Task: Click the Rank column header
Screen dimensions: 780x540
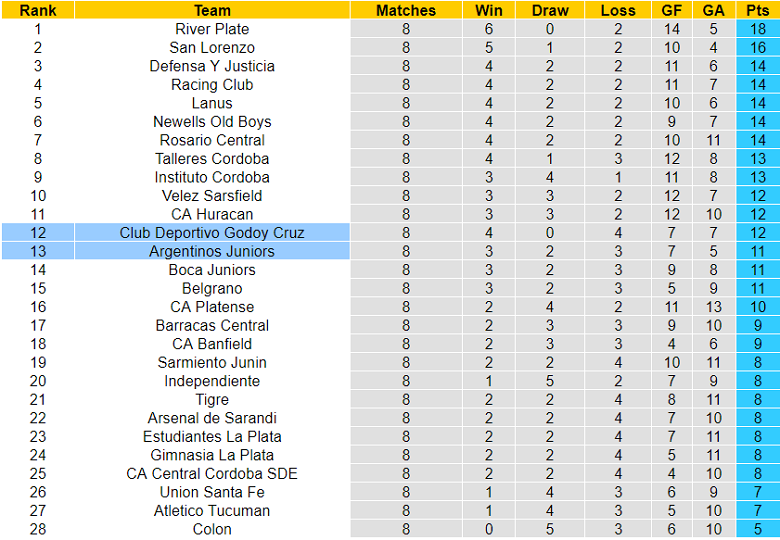Action: tap(38, 10)
